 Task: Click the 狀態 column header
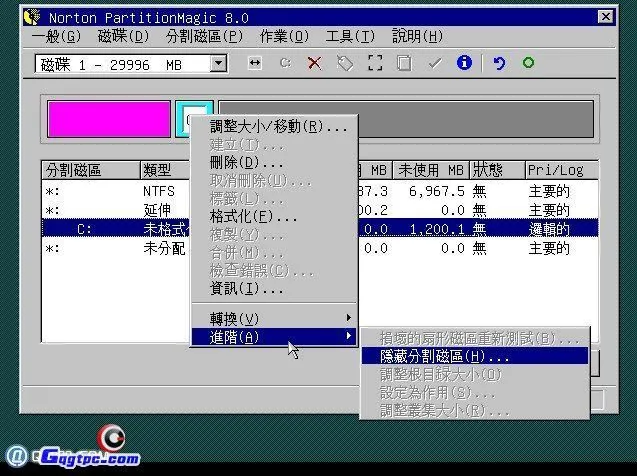497,170
